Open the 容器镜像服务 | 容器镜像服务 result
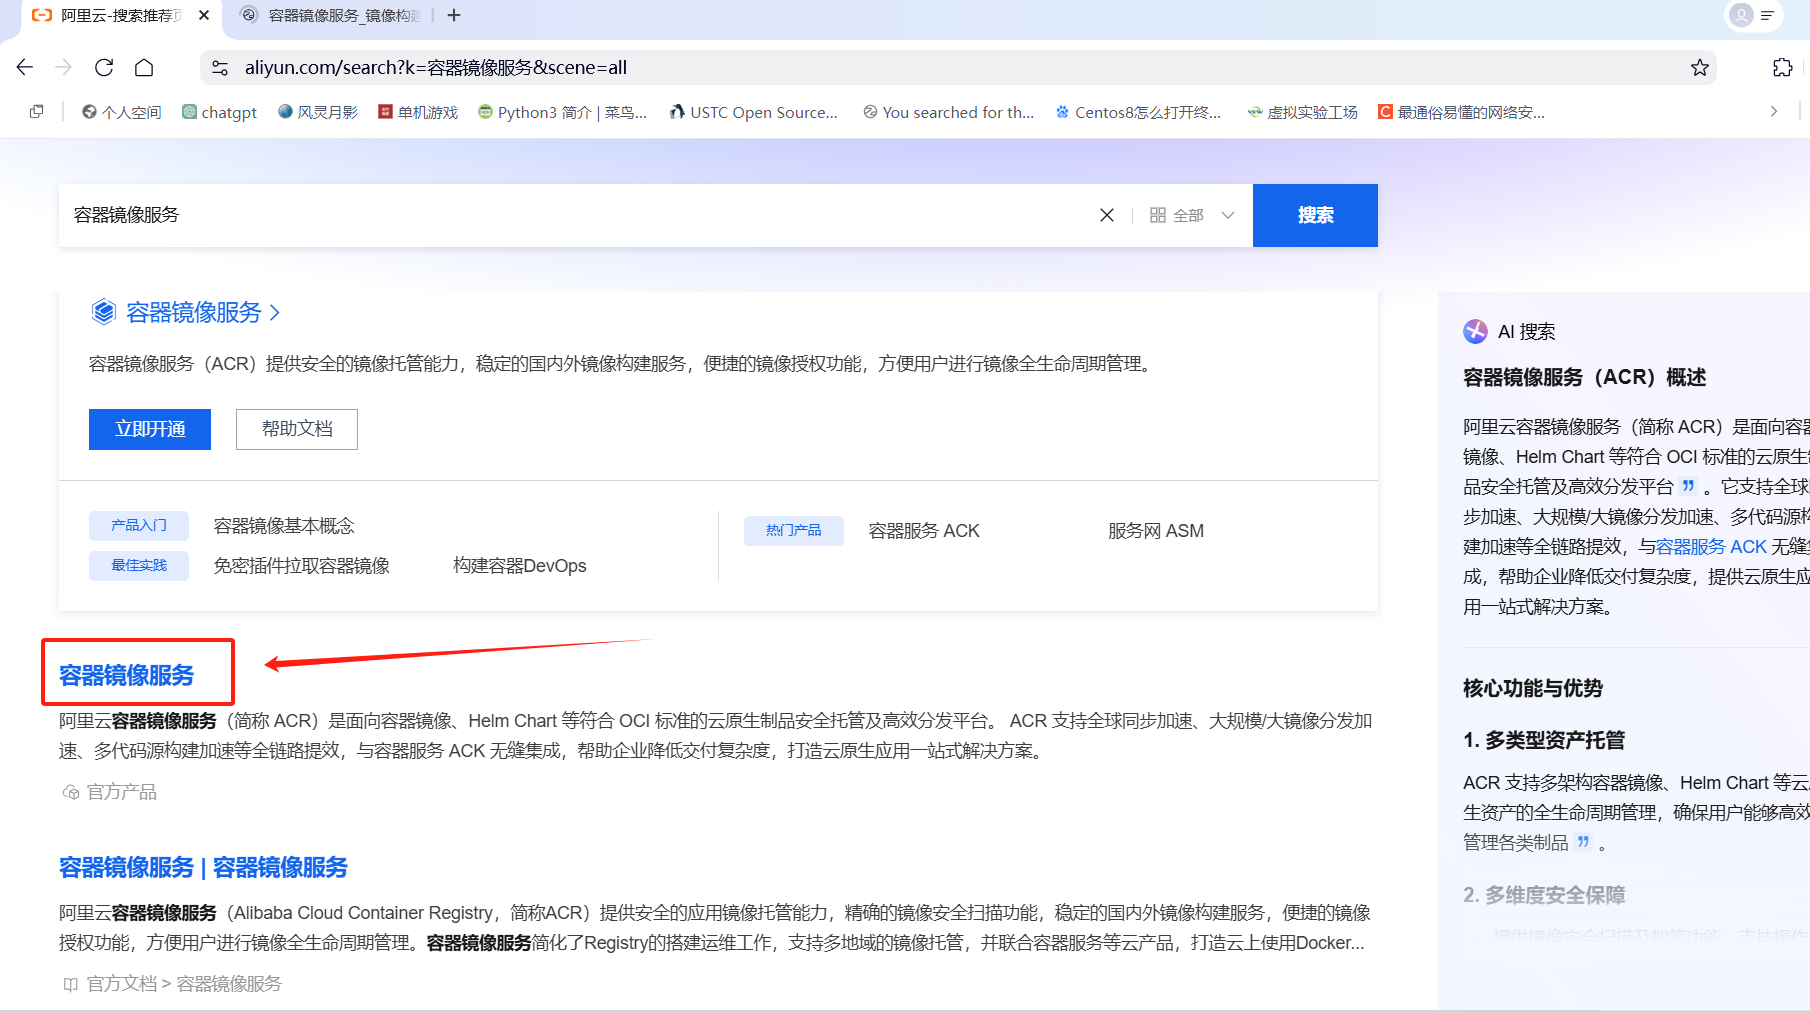1810x1011 pixels. point(203,867)
